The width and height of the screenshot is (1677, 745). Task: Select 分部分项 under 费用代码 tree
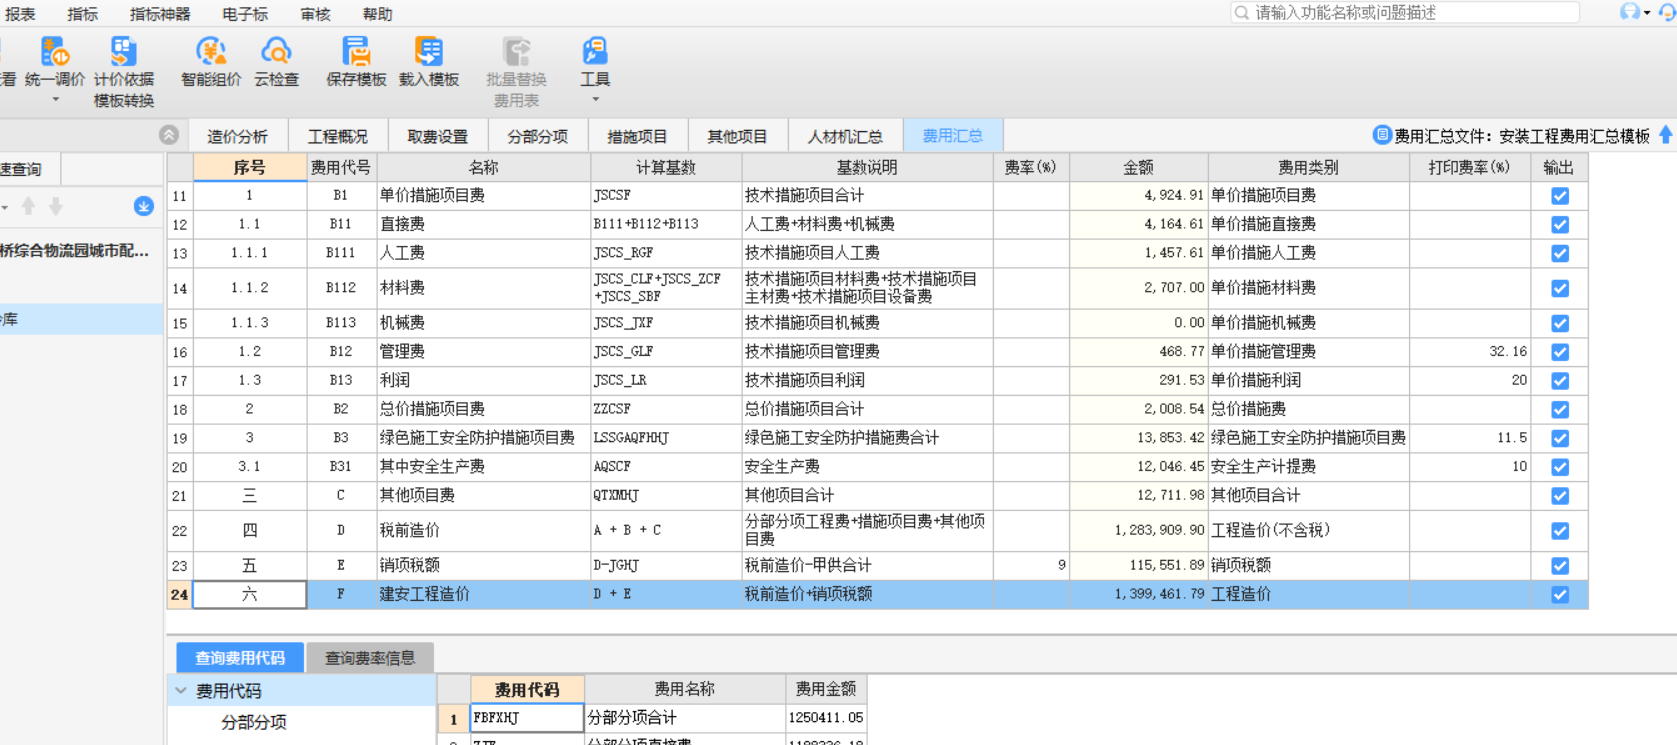(x=254, y=722)
